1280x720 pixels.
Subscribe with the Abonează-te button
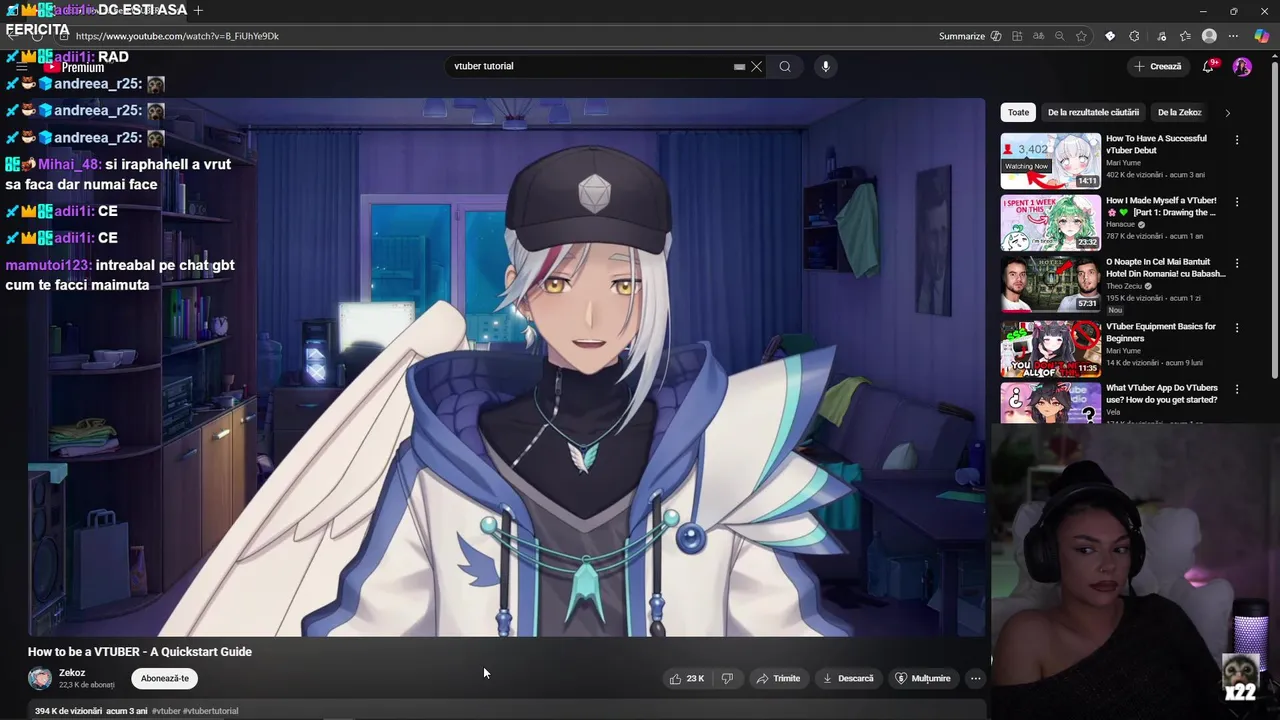(x=165, y=678)
